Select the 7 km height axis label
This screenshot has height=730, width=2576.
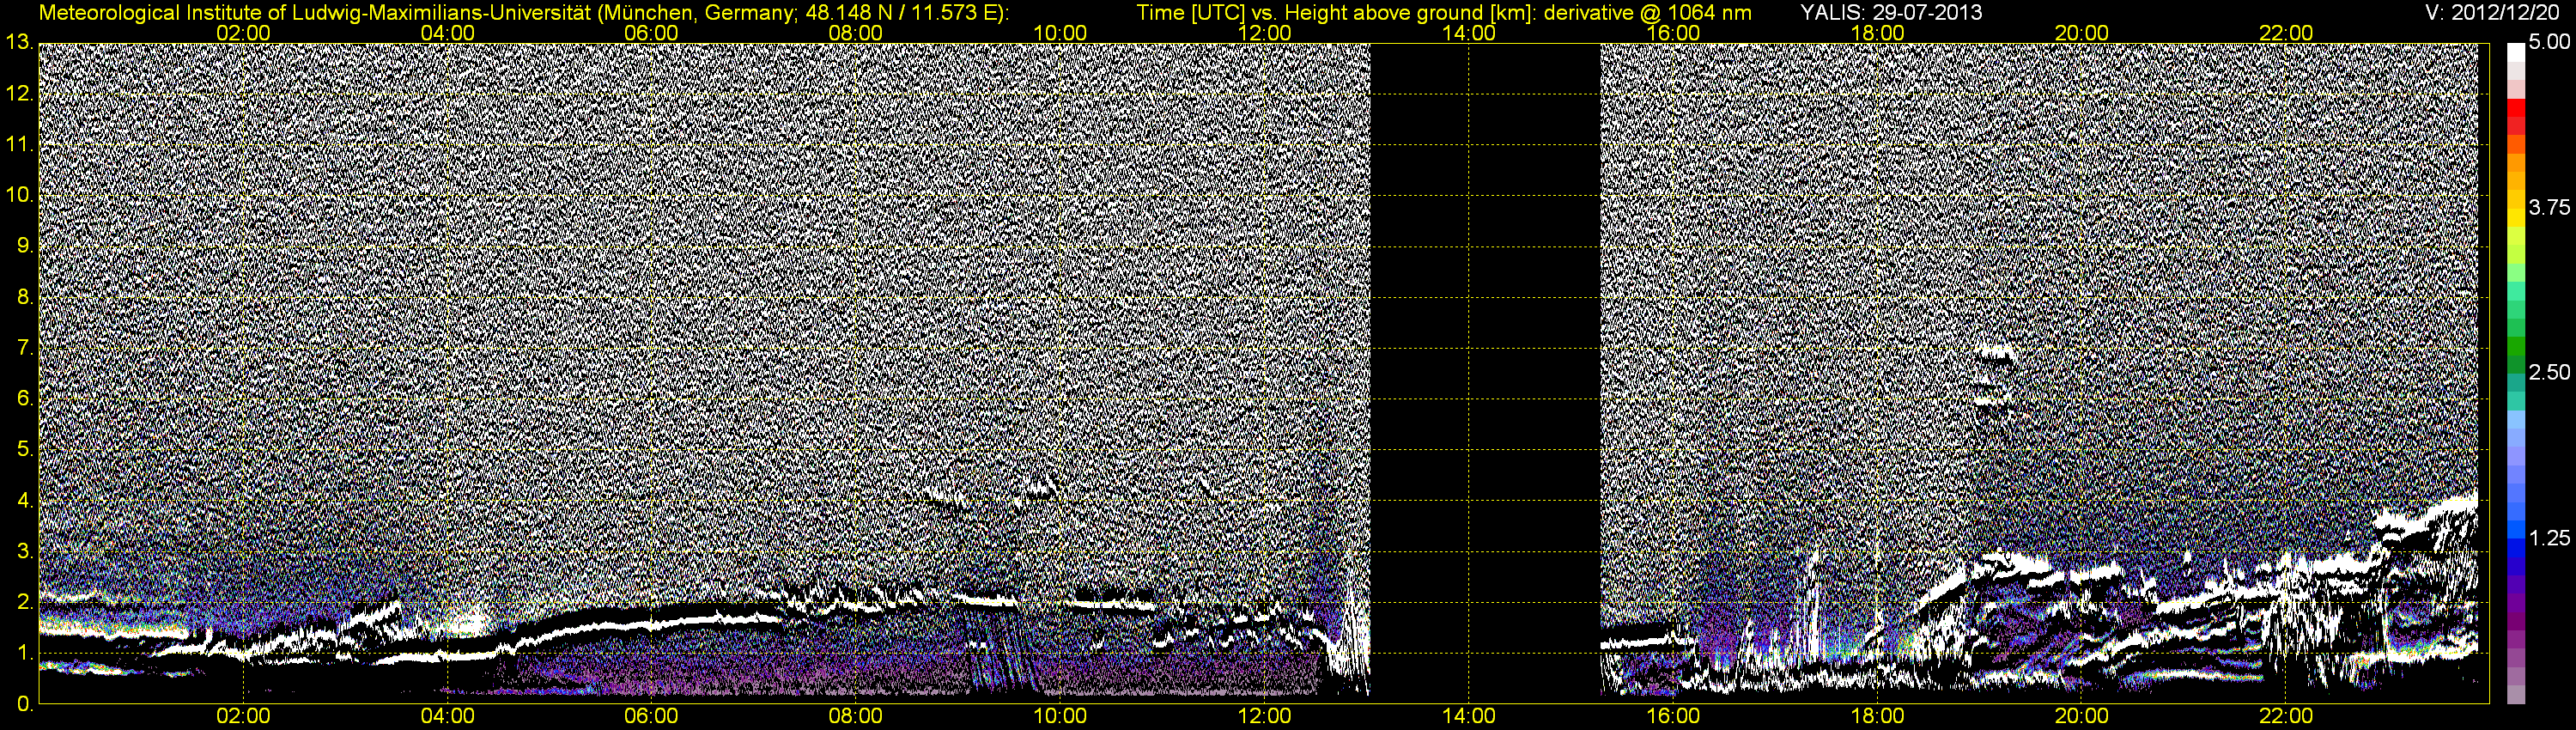[x=24, y=348]
